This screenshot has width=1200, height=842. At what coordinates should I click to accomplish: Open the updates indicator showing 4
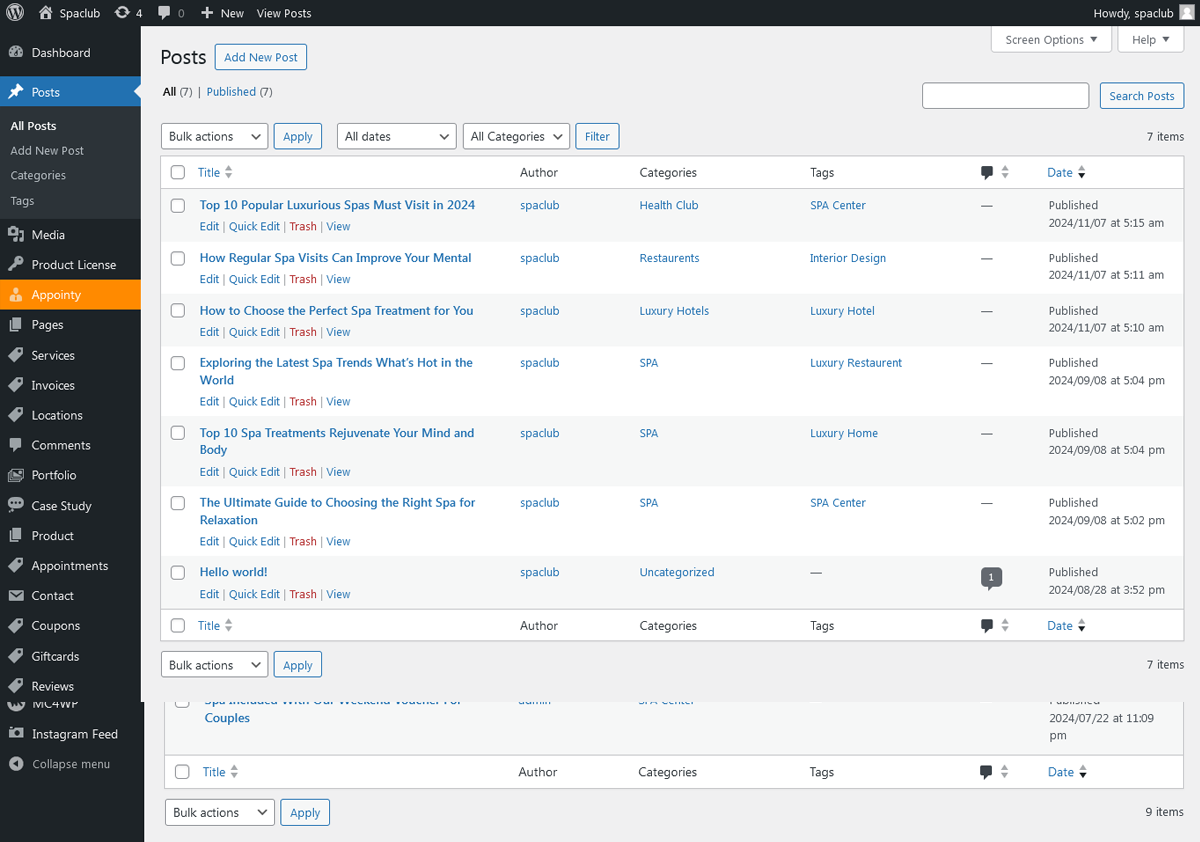129,13
